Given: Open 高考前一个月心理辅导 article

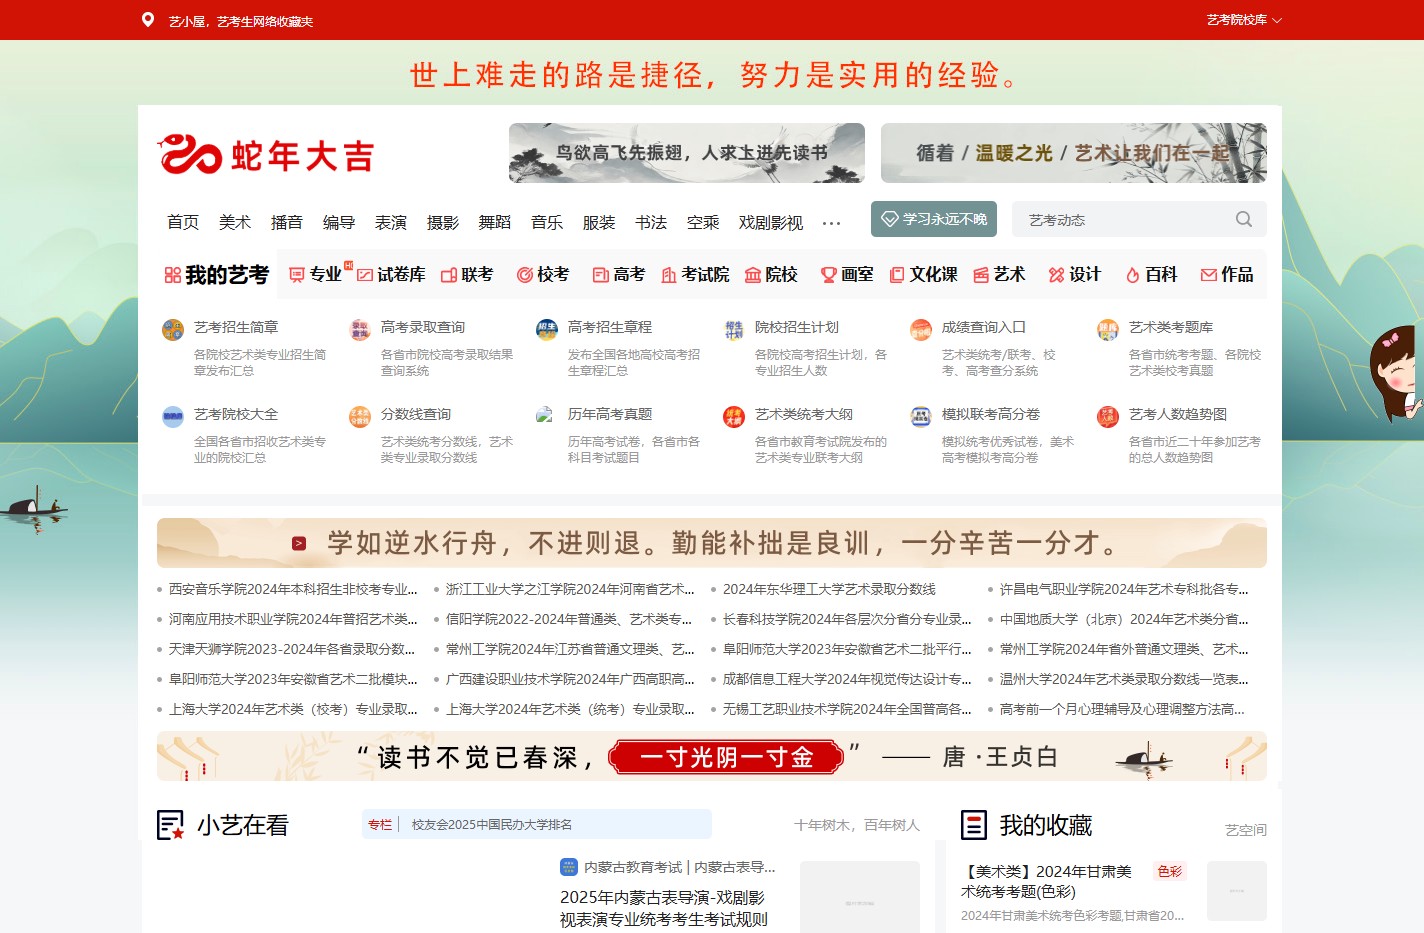Looking at the screenshot, I should [x=1122, y=709].
